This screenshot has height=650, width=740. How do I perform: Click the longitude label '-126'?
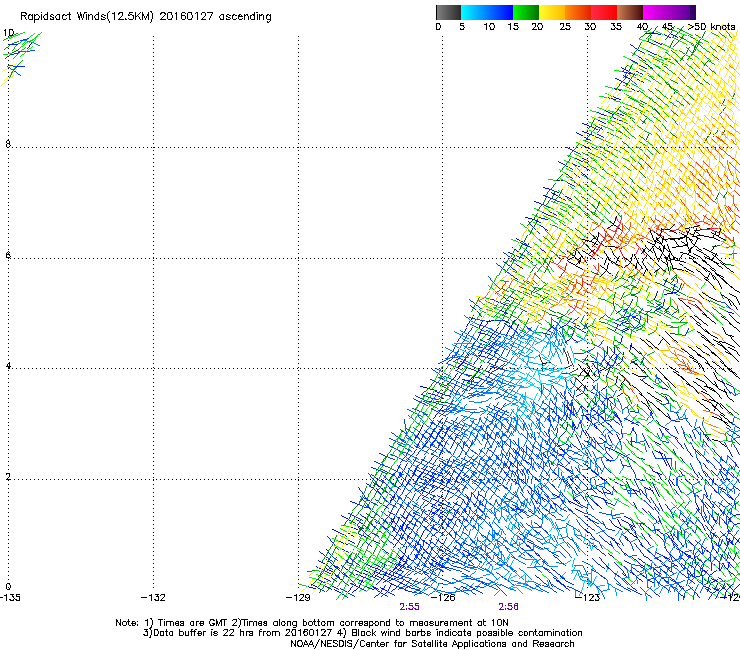[x=443, y=598]
